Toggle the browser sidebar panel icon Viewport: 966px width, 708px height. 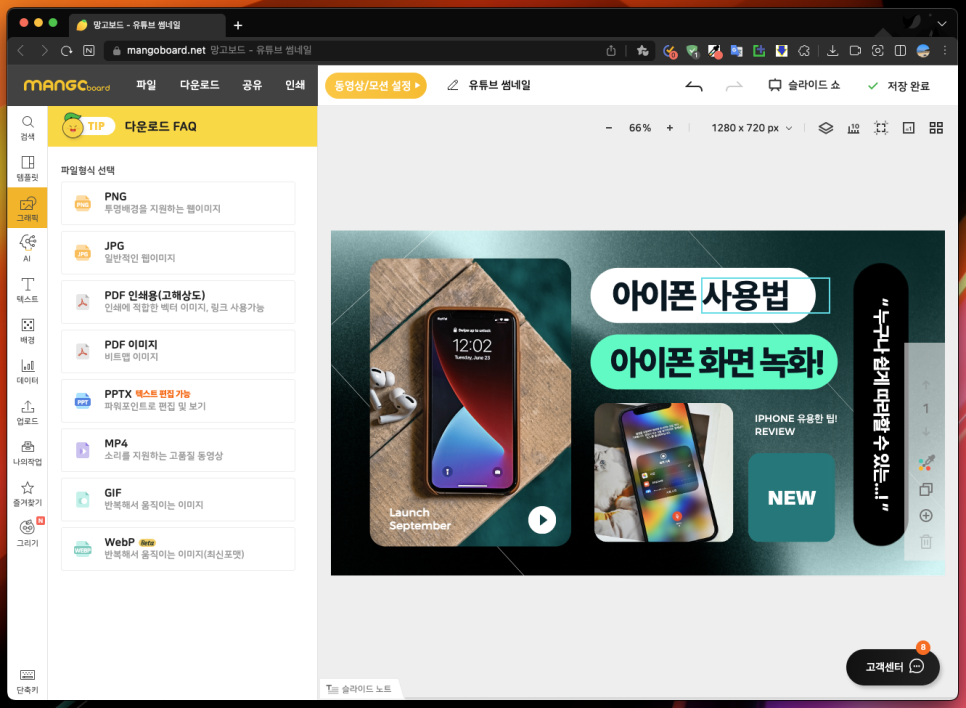(x=900, y=51)
